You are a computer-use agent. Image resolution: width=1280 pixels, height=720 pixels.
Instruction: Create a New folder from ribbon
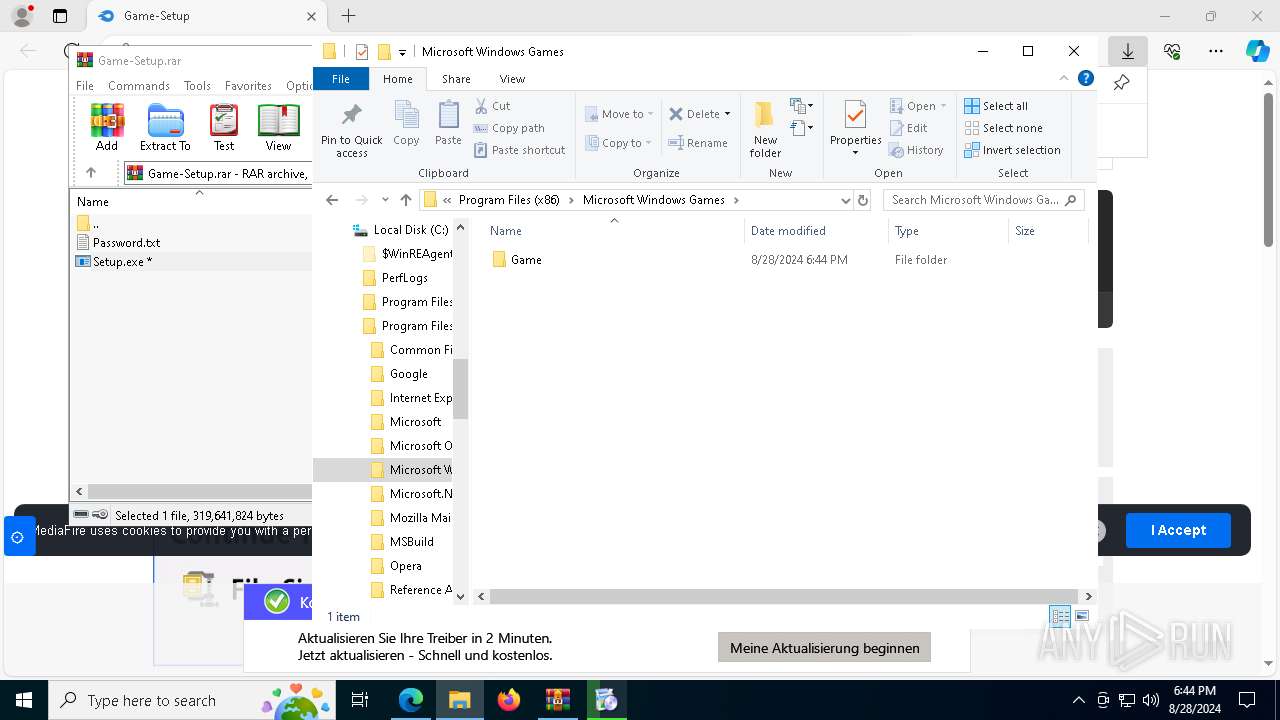click(765, 130)
